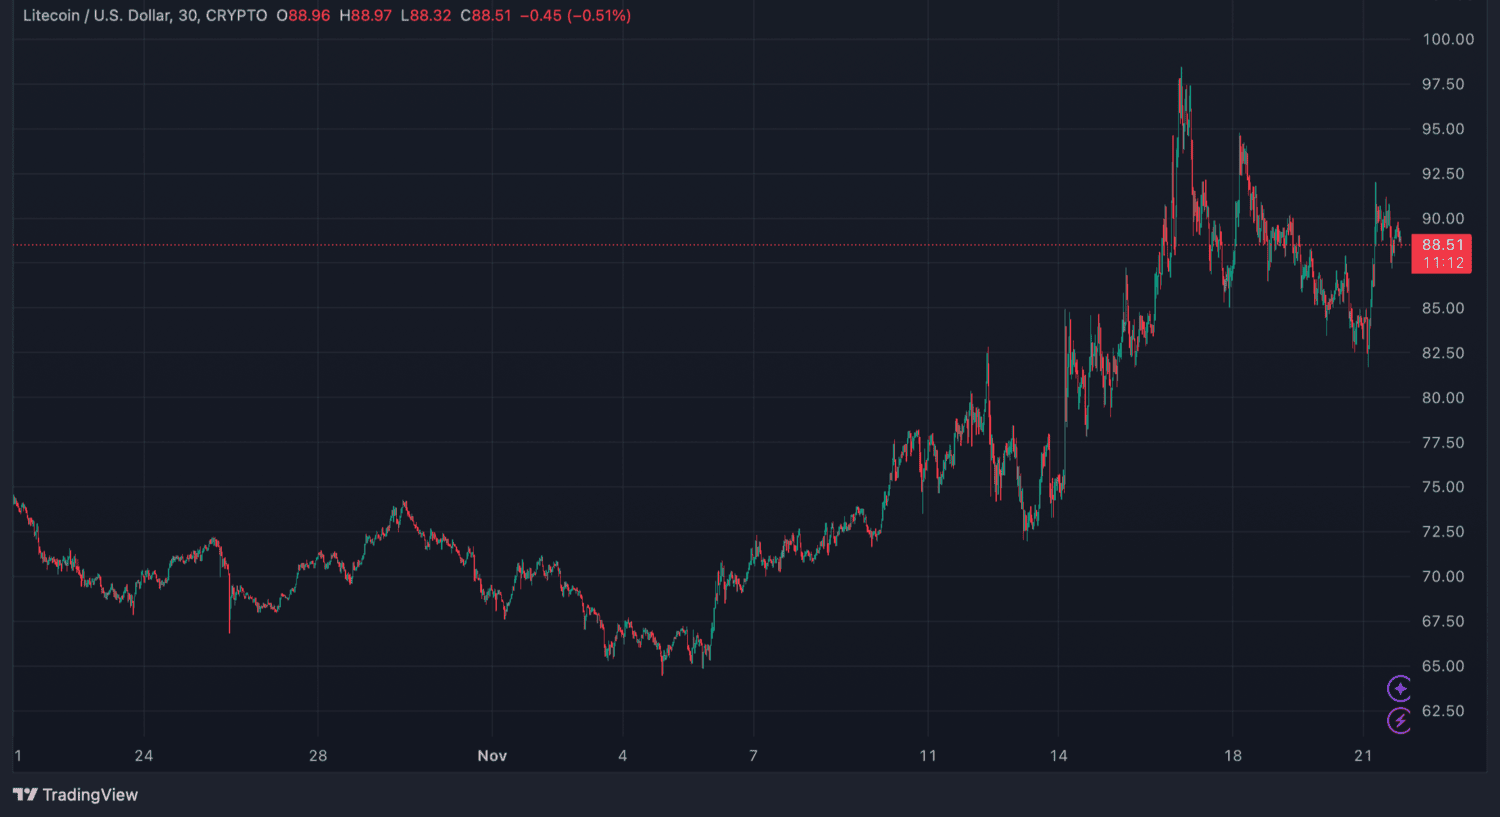Click the H88.97 high value
This screenshot has width=1500, height=817.
(x=366, y=16)
